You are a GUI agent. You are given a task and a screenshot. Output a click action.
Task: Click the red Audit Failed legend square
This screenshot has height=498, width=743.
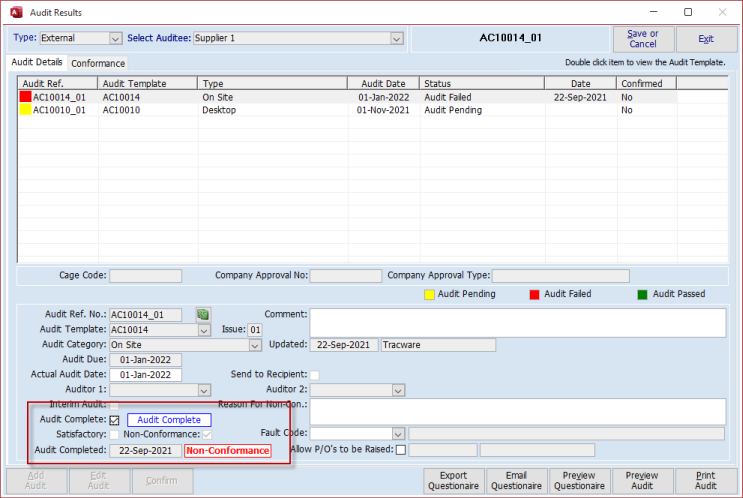pyautogui.click(x=534, y=294)
